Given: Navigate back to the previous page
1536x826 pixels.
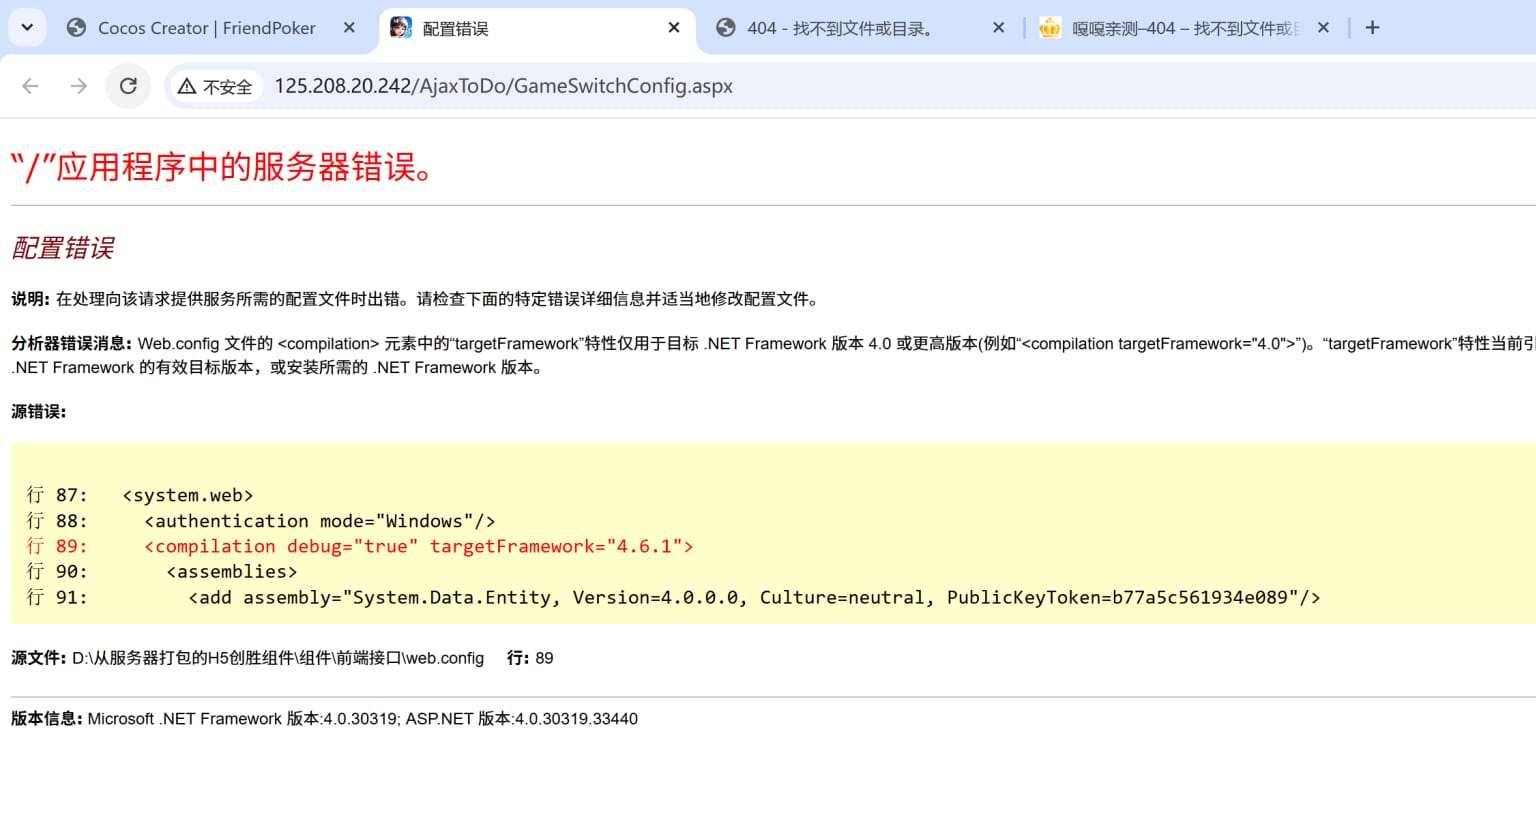Looking at the screenshot, I should 30,86.
